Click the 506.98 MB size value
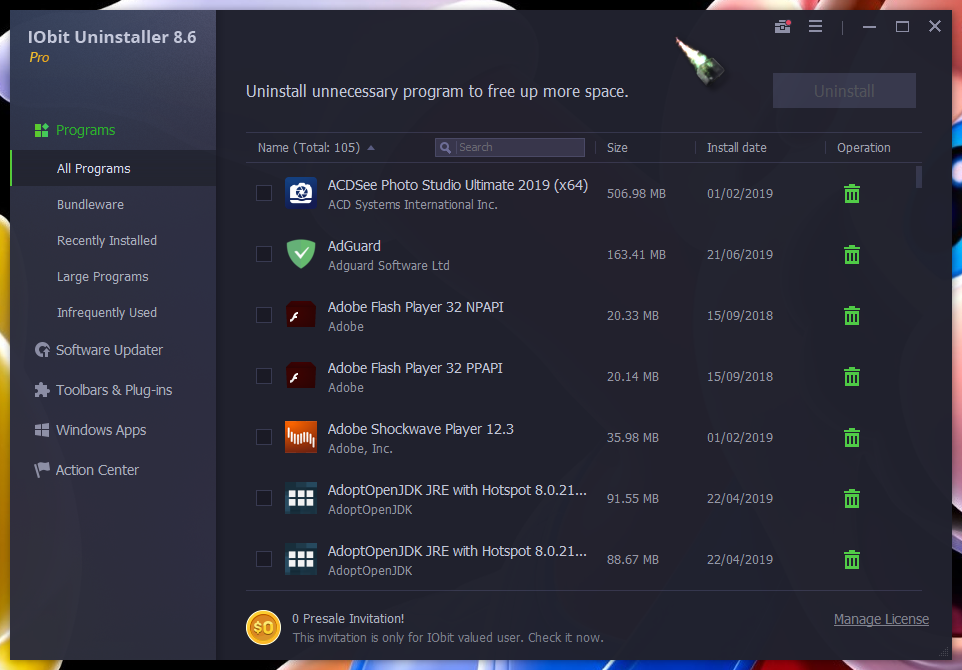 click(x=636, y=194)
